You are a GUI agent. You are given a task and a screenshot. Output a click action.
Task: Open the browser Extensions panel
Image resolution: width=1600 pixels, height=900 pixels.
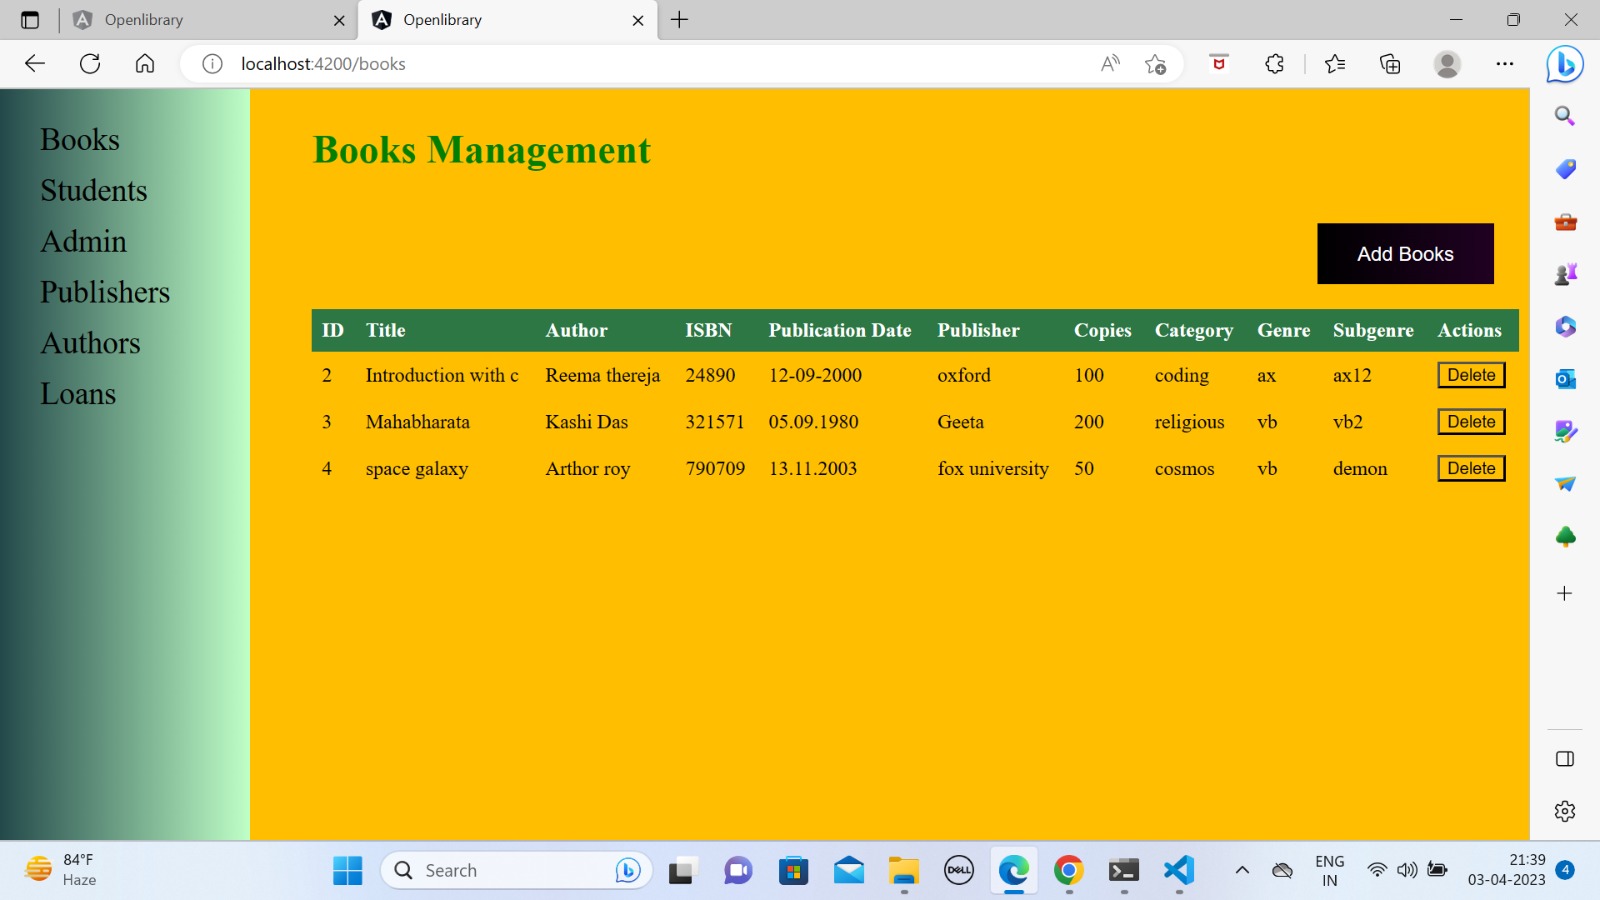(1273, 63)
